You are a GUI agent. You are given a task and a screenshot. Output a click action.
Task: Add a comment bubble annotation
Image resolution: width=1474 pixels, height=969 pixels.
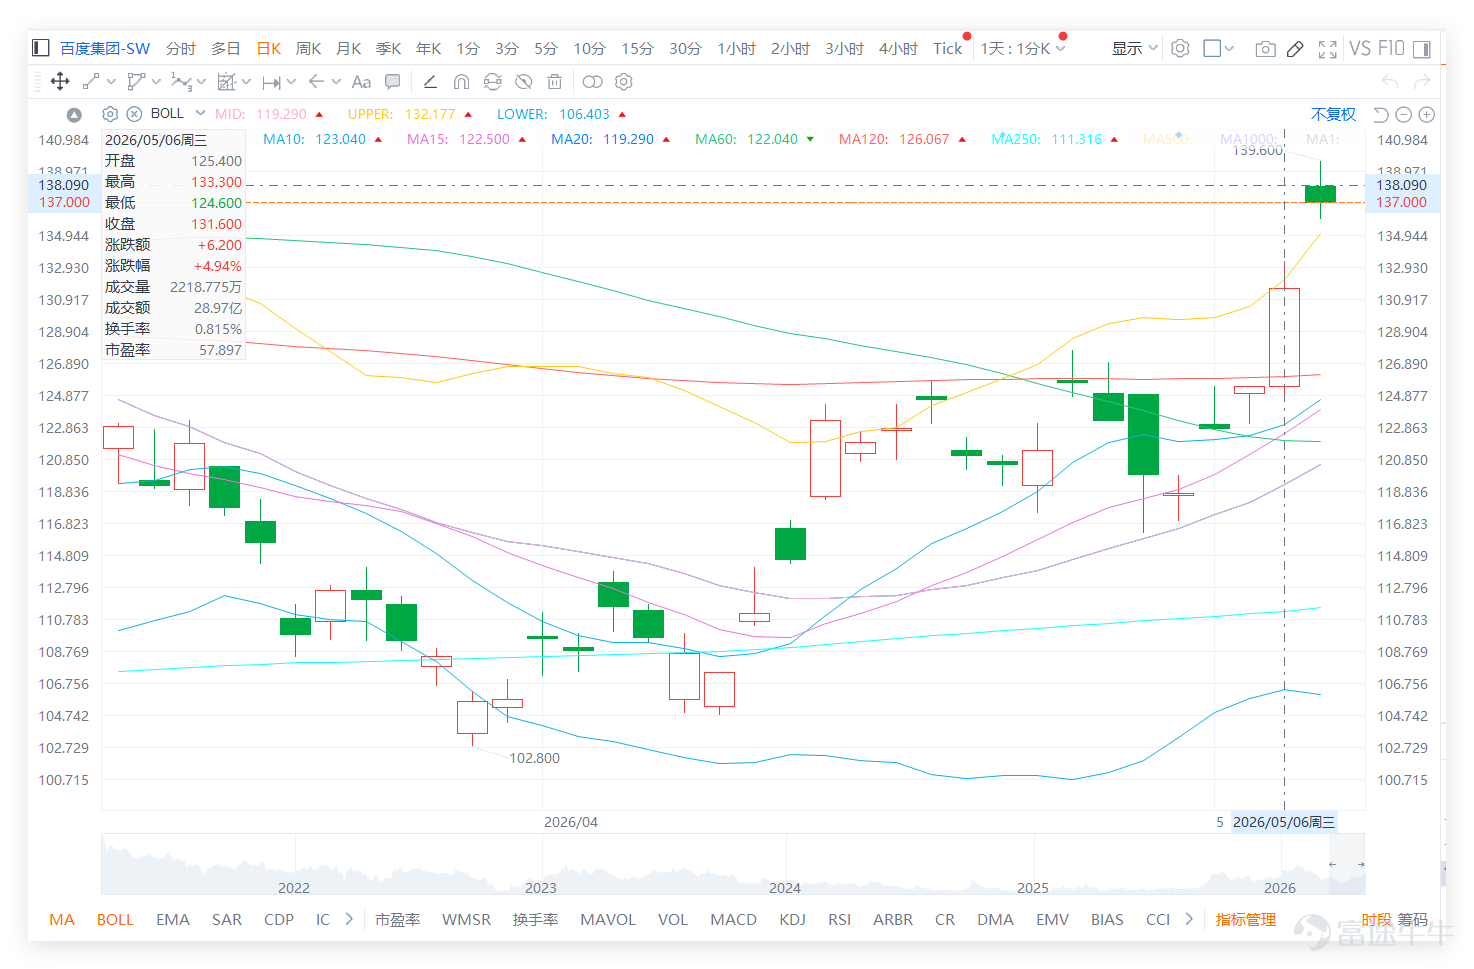[x=393, y=82]
